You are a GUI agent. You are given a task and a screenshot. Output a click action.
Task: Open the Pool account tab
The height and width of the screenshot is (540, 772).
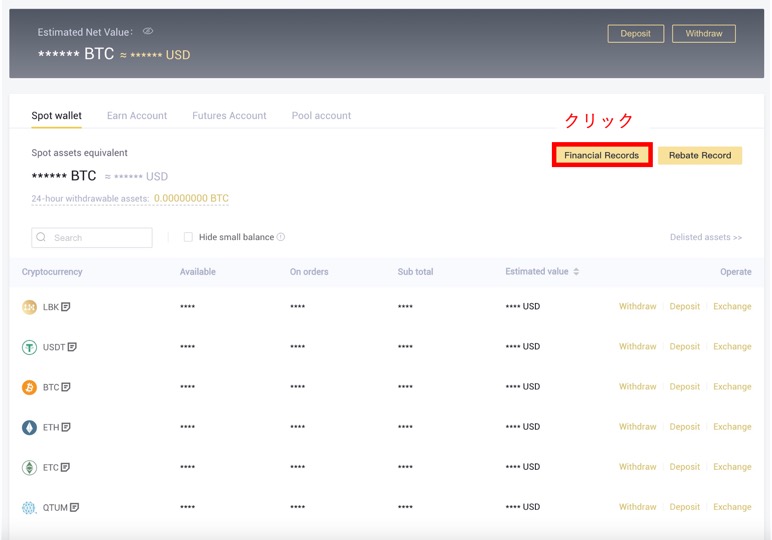pyautogui.click(x=321, y=116)
